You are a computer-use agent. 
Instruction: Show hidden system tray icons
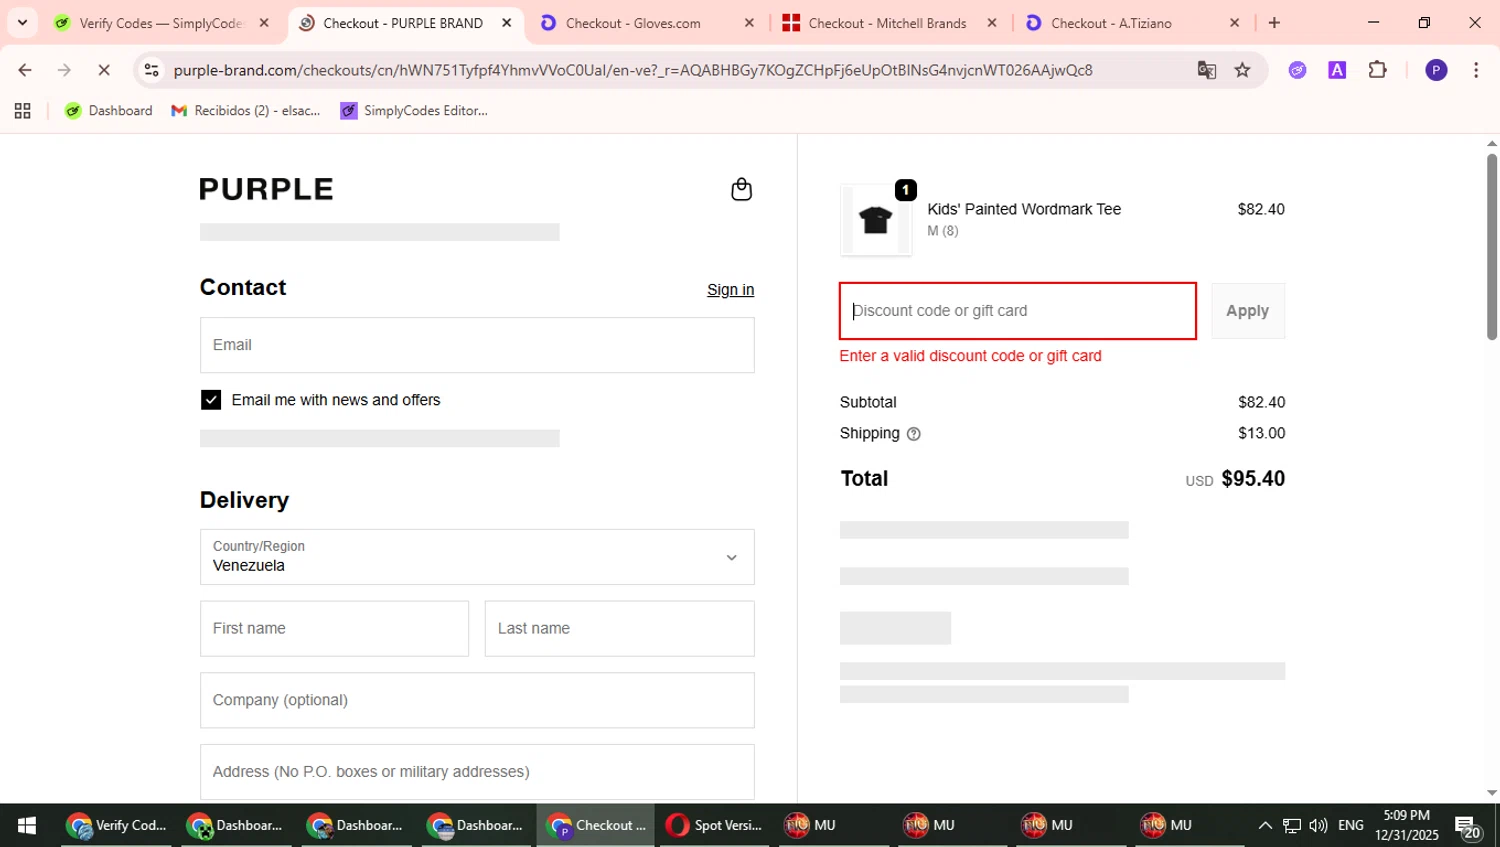pyautogui.click(x=1264, y=825)
